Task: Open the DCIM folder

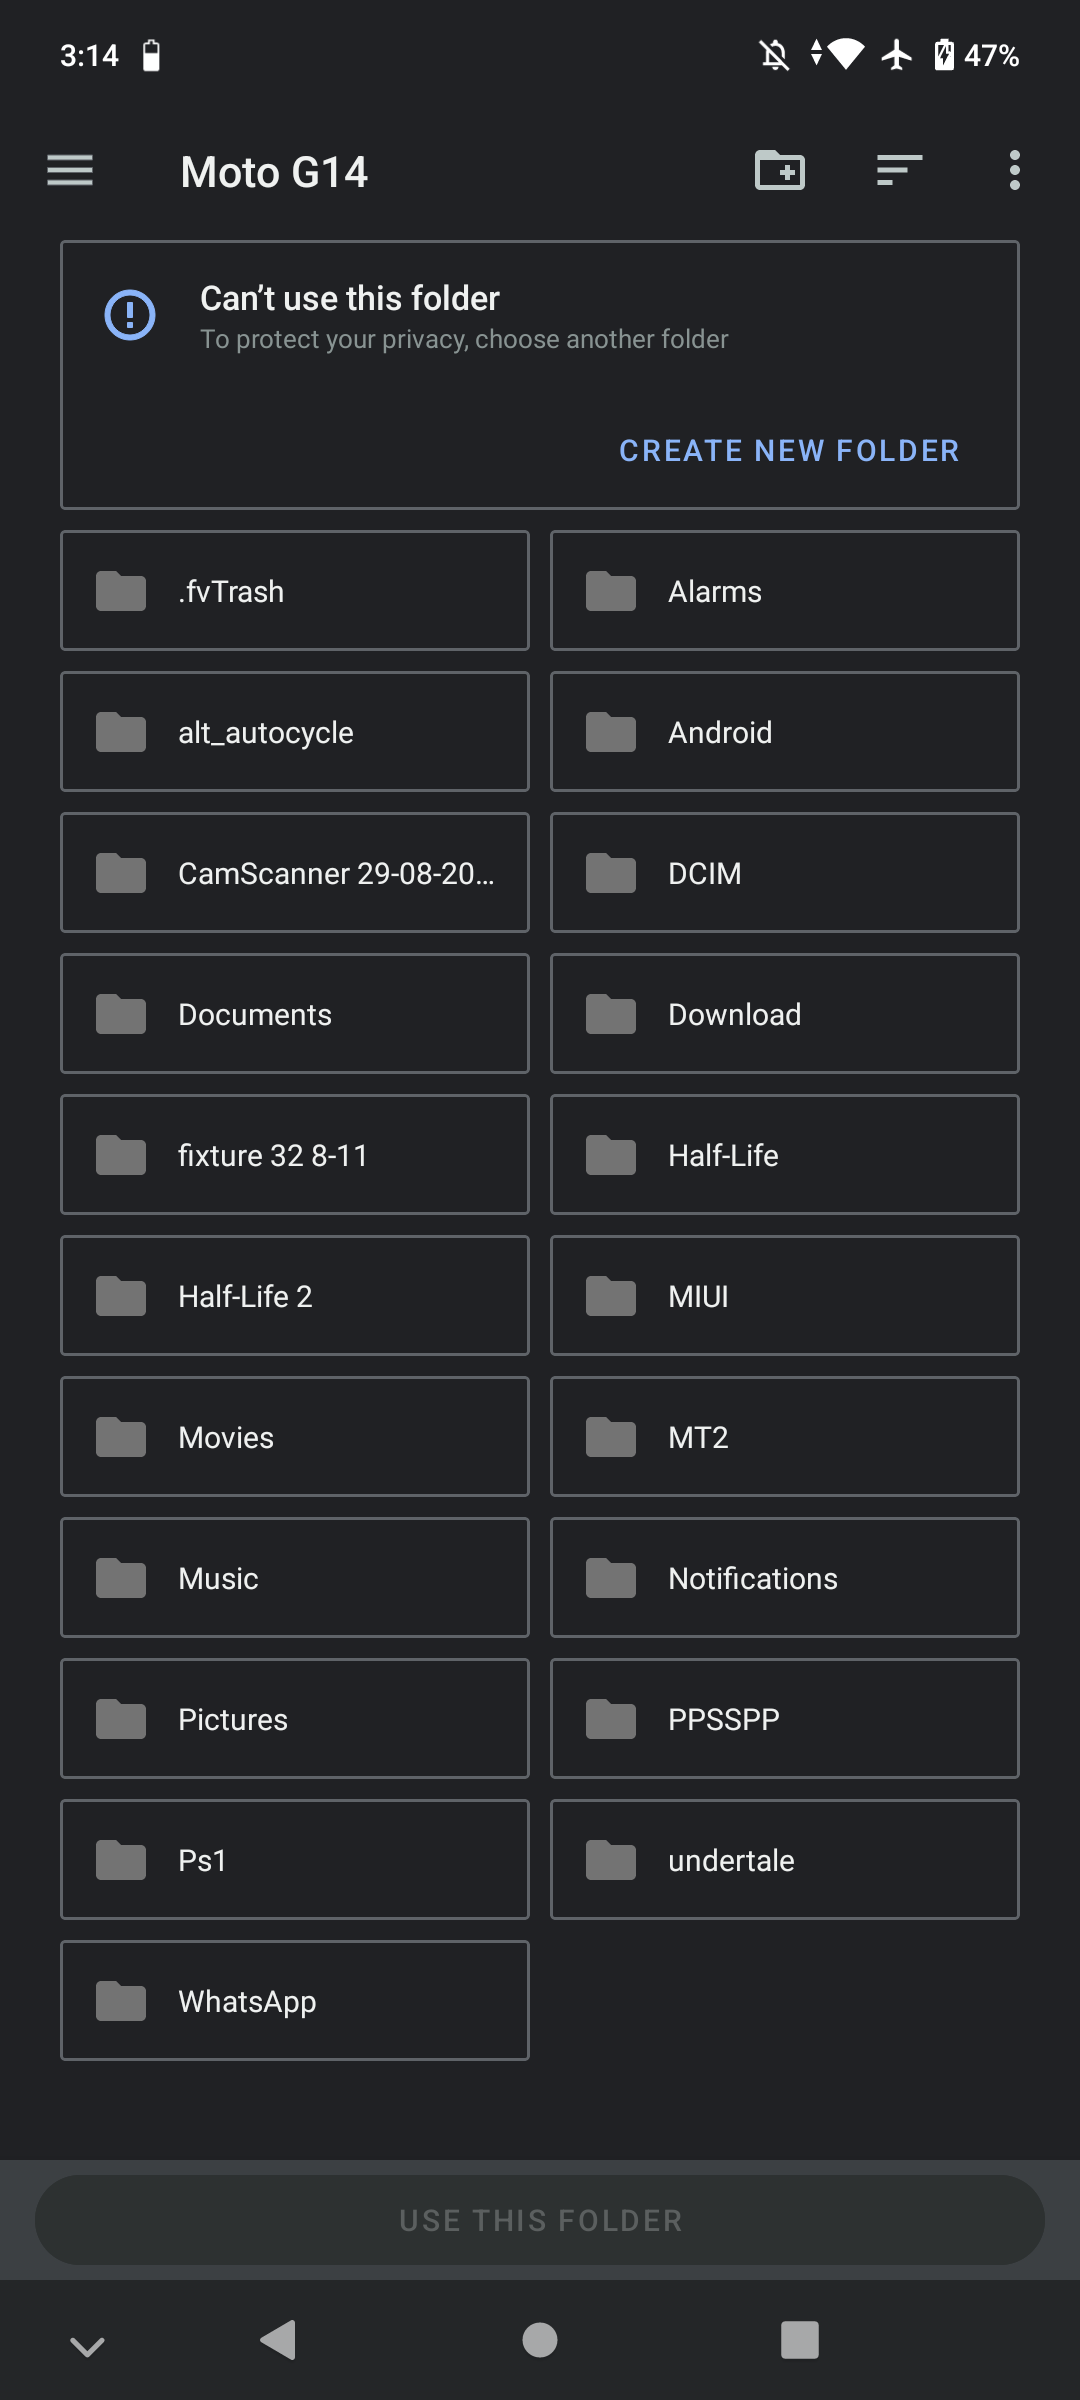Action: (x=784, y=873)
